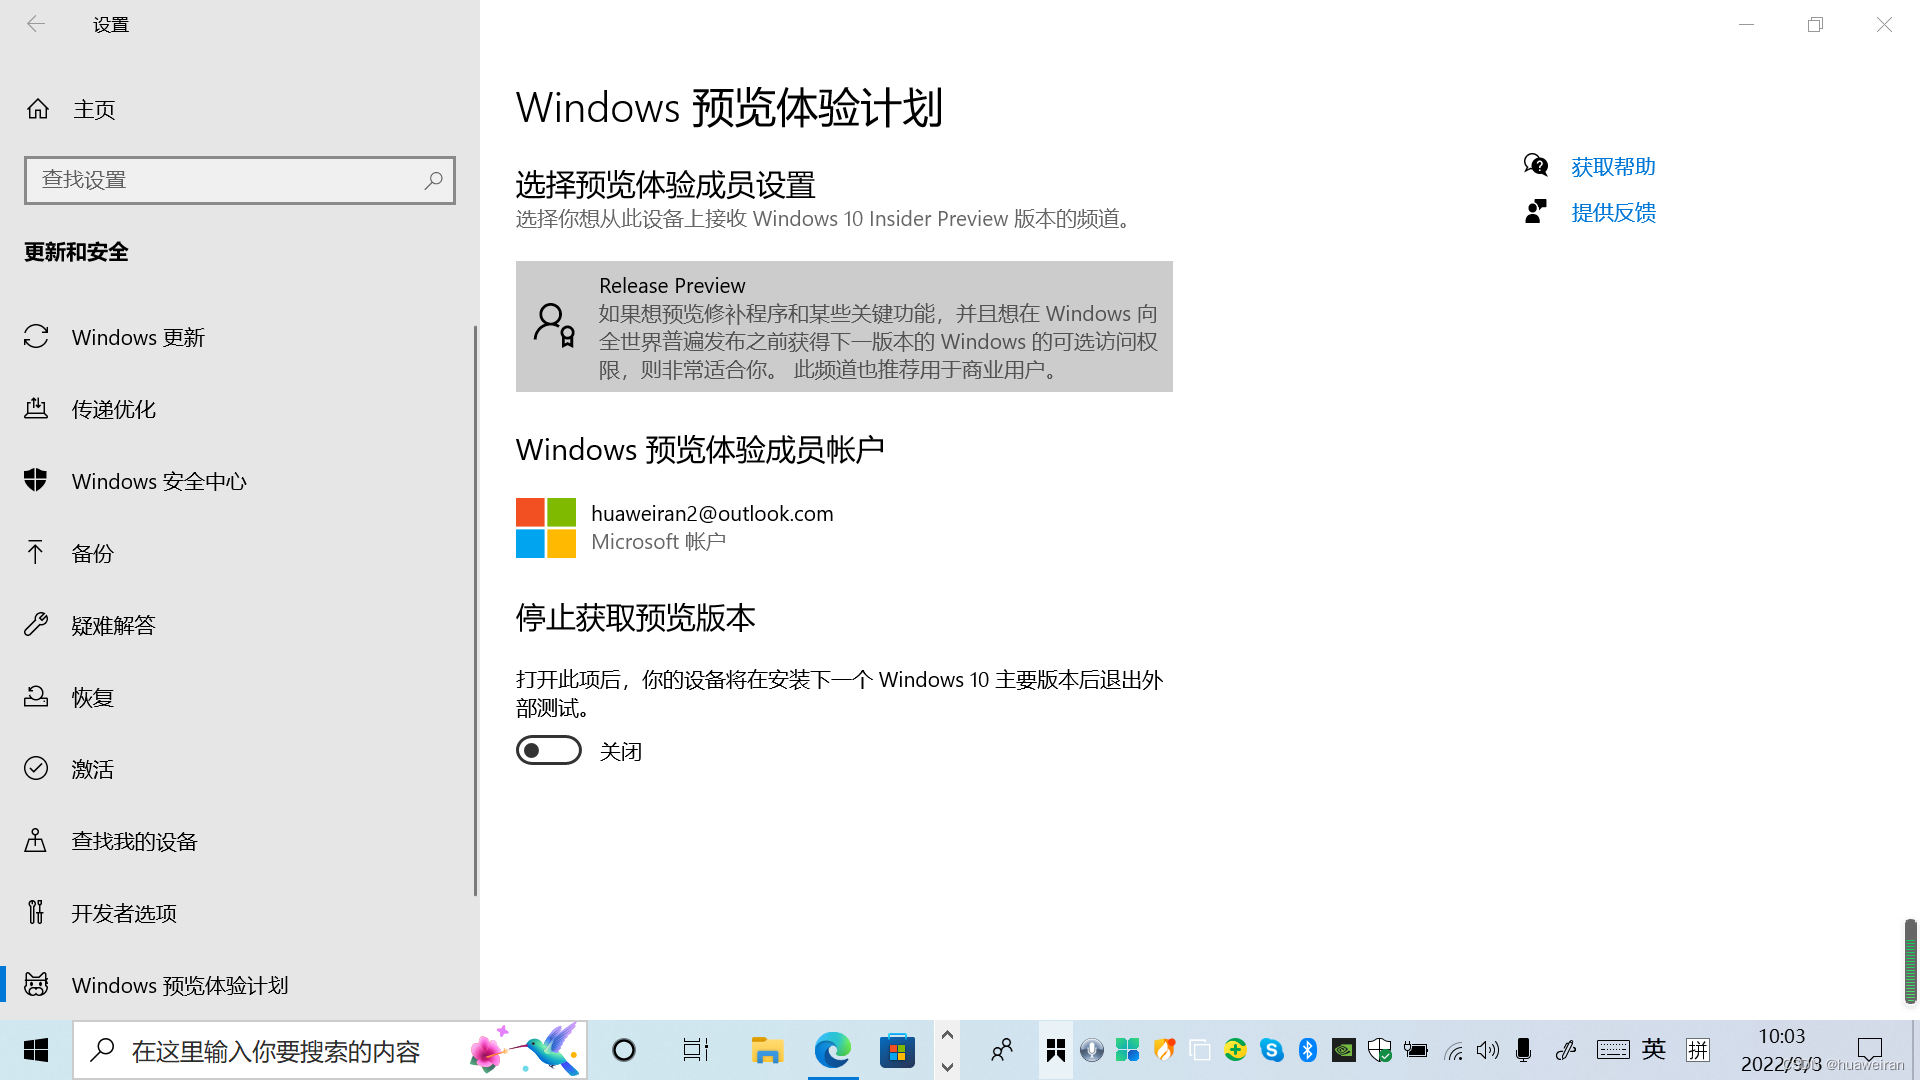Open the 获取帮助 link

[x=1612, y=167]
